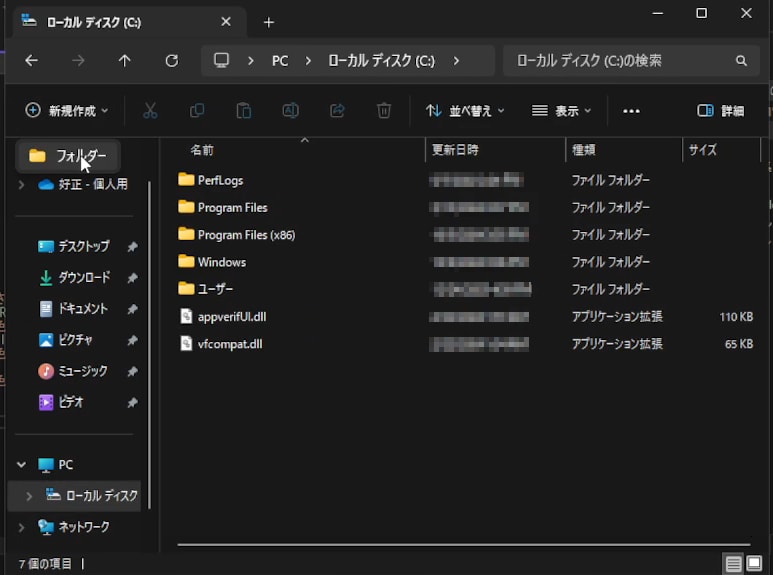Click the forward navigation arrow

coord(78,61)
